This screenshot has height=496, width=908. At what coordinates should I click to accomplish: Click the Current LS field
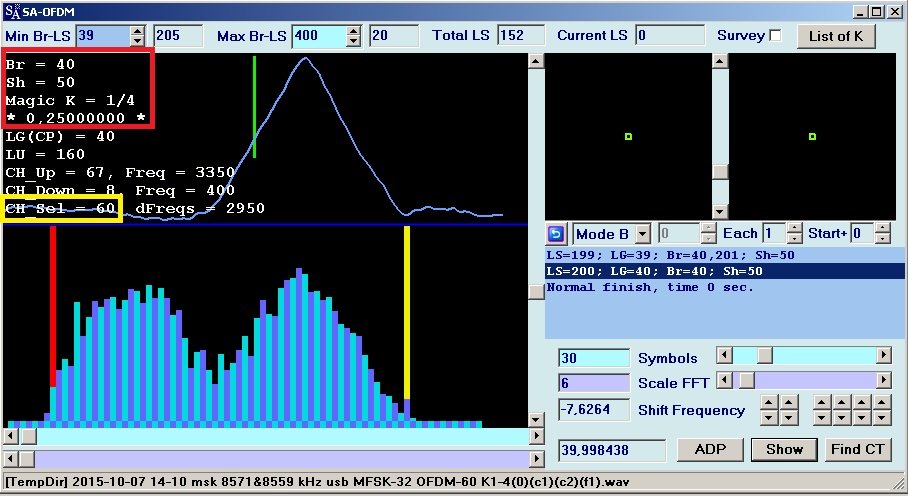[670, 35]
